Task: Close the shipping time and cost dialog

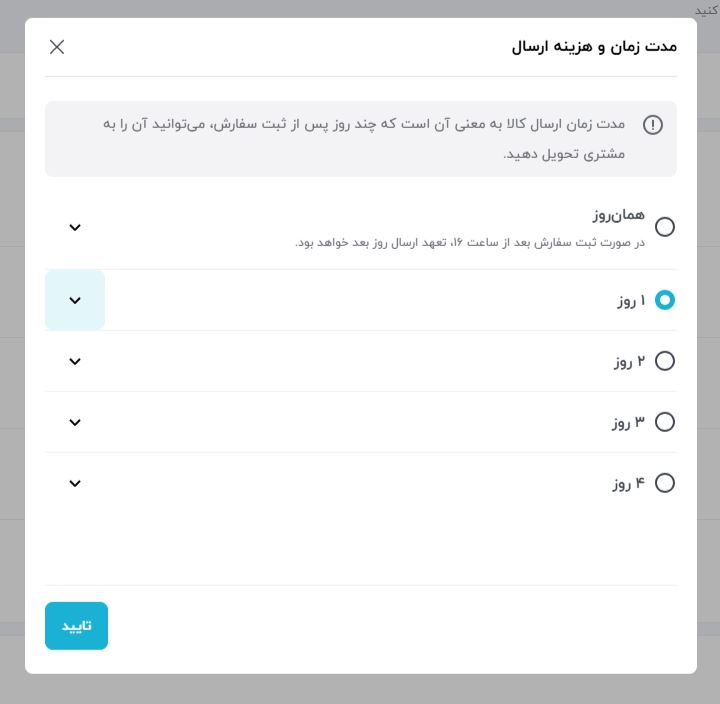Action: [x=57, y=47]
